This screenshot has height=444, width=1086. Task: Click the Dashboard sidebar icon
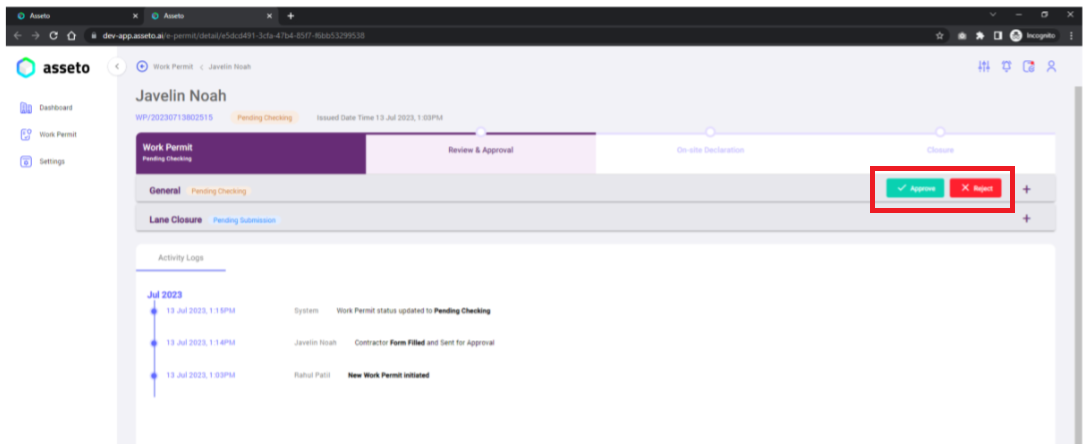pos(26,107)
